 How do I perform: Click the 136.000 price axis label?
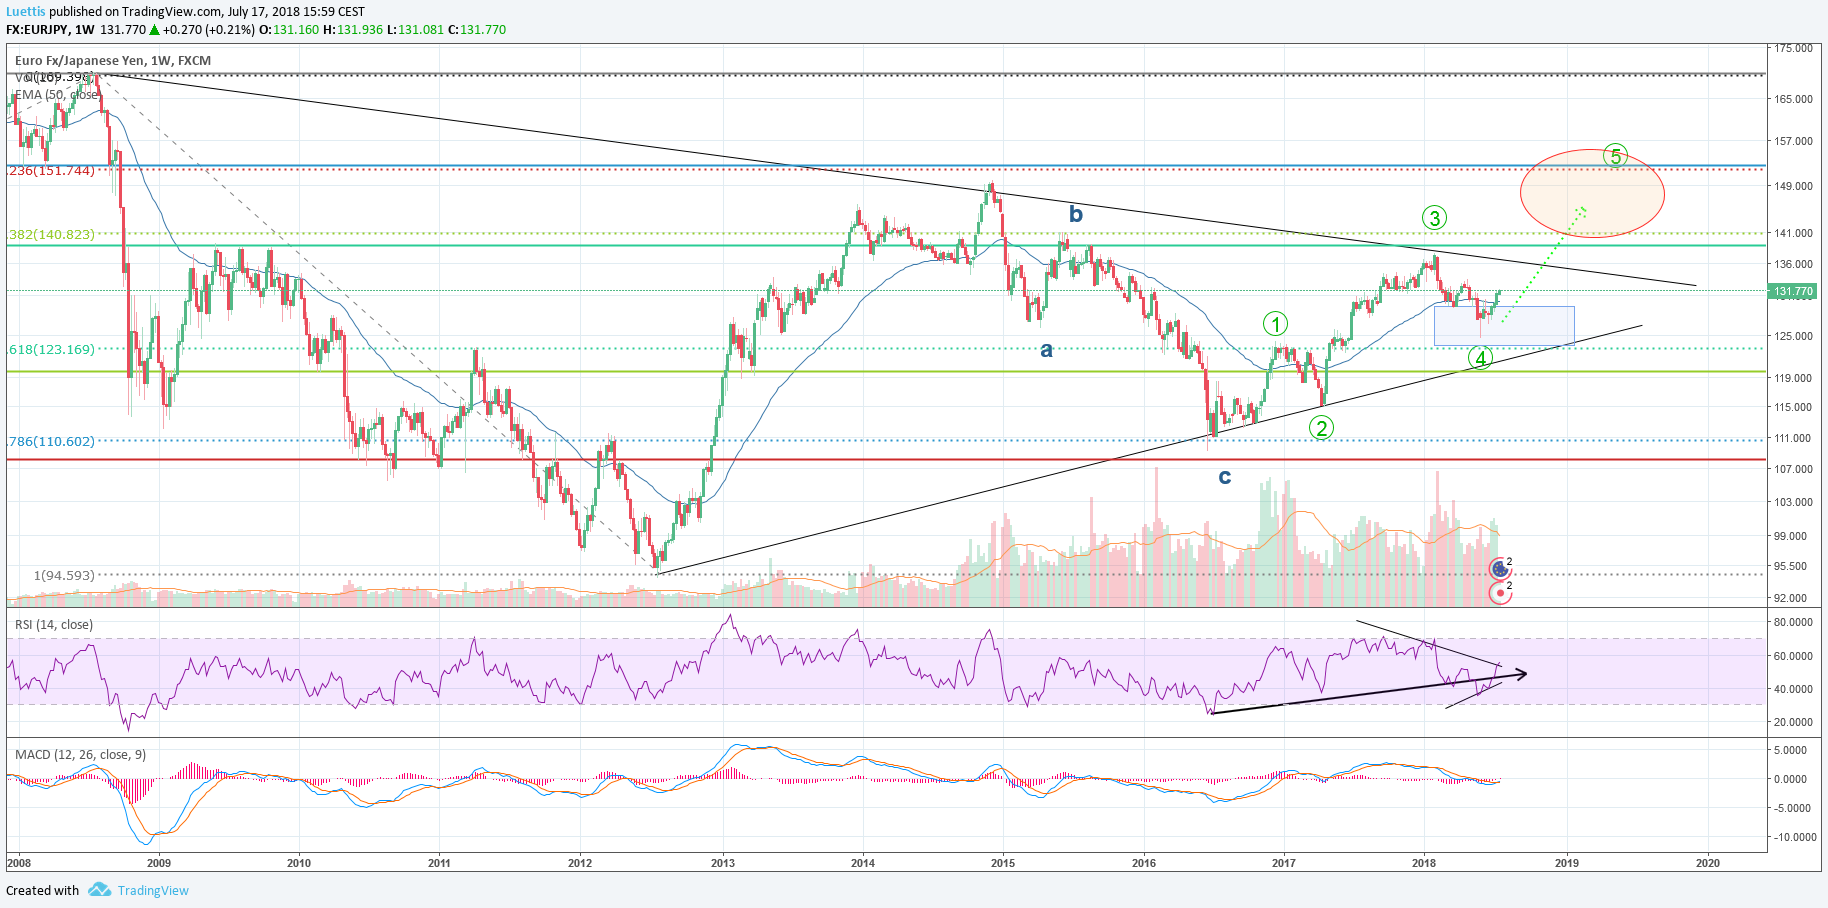(1793, 264)
